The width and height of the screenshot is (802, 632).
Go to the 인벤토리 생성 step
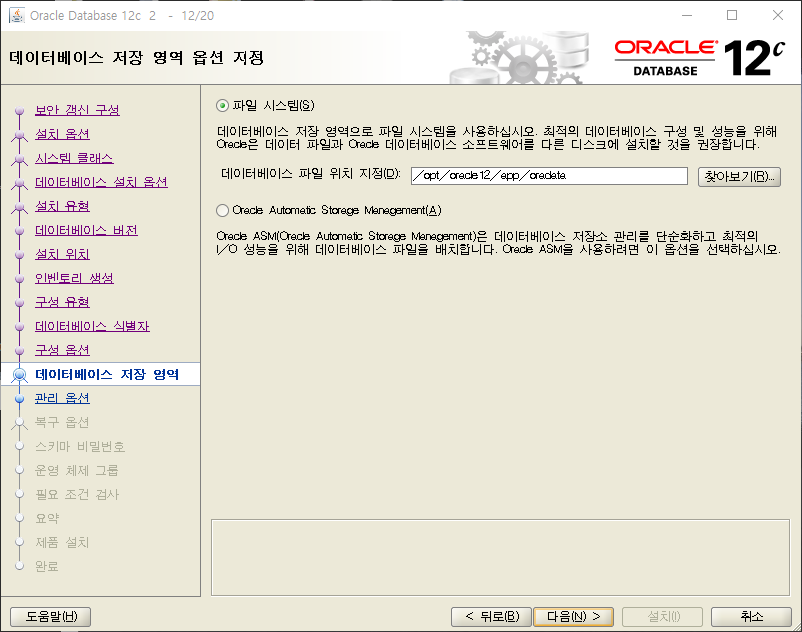click(x=74, y=278)
